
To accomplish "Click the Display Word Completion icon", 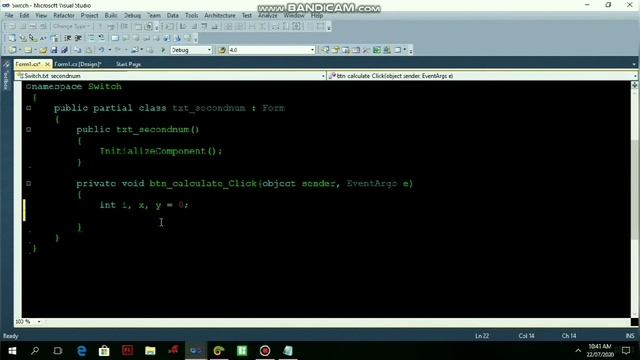I will [43, 38].
